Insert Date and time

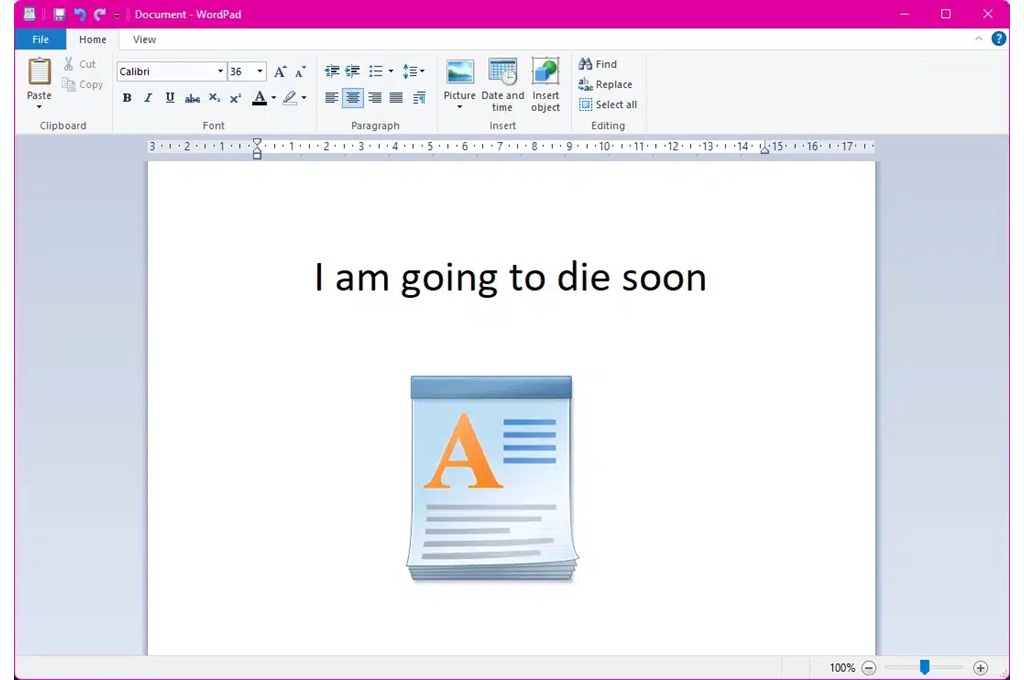pyautogui.click(x=502, y=85)
